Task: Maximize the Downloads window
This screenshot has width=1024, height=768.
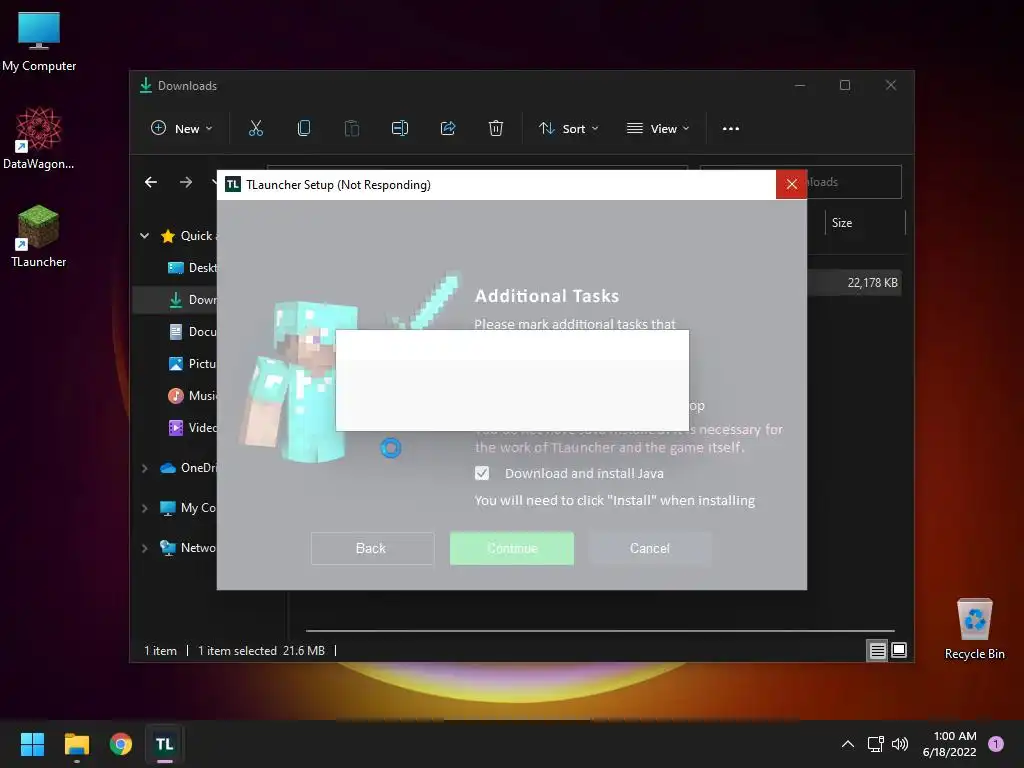Action: click(x=845, y=86)
